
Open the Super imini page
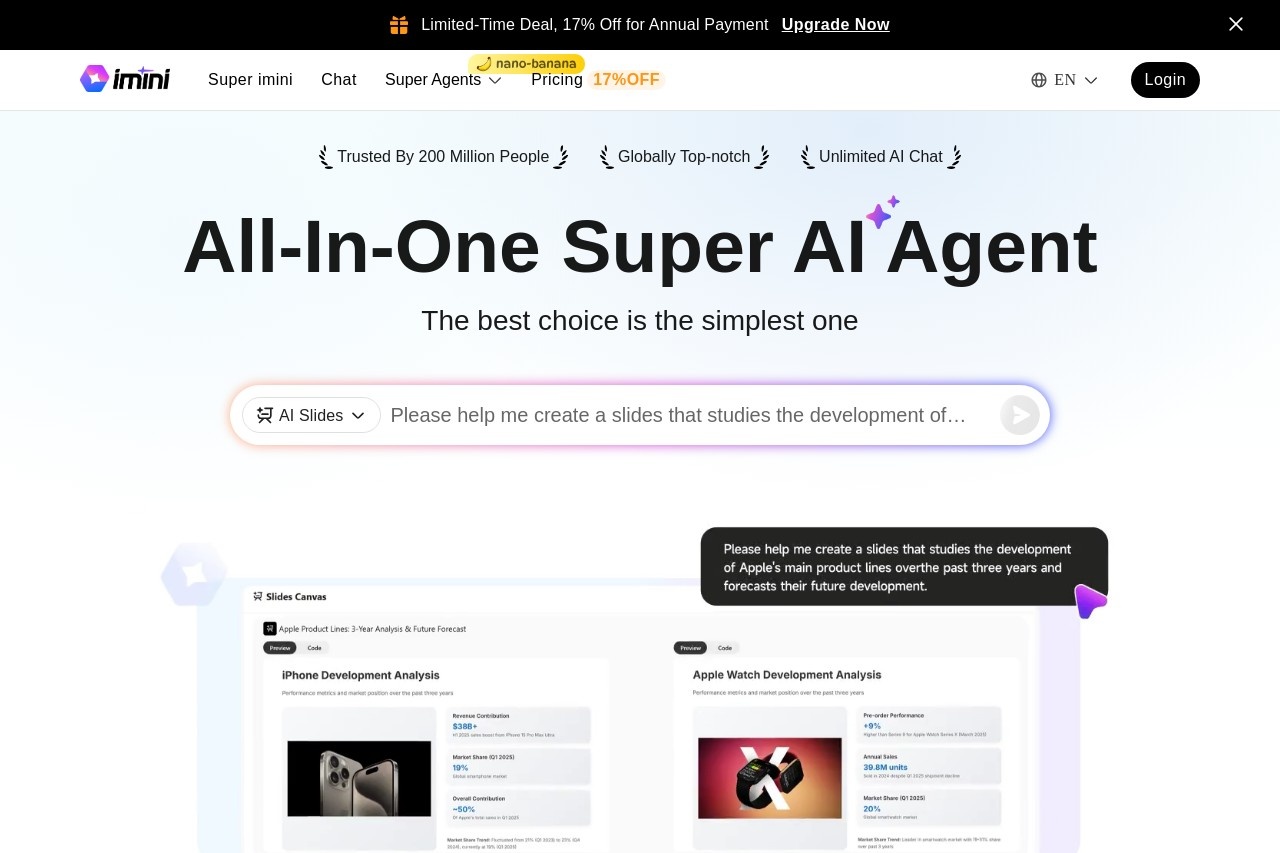click(x=250, y=80)
